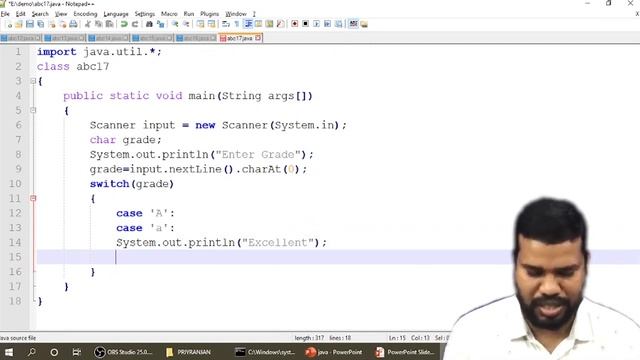Viewport: 640px width, 360px height.
Task: Open the Settings menu
Action: pyautogui.click(x=145, y=14)
